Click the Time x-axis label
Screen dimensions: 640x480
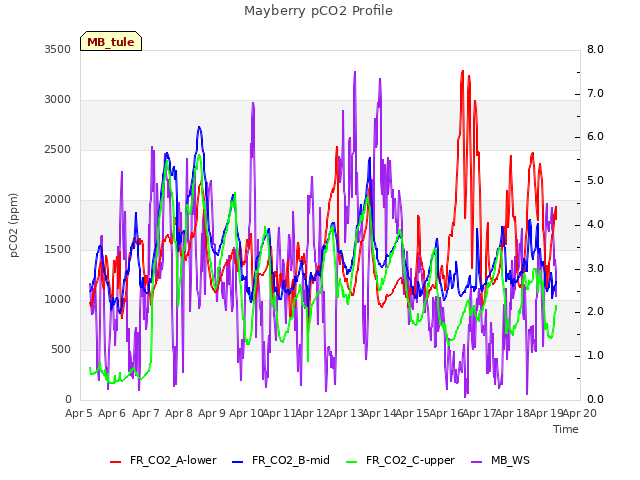566,429
